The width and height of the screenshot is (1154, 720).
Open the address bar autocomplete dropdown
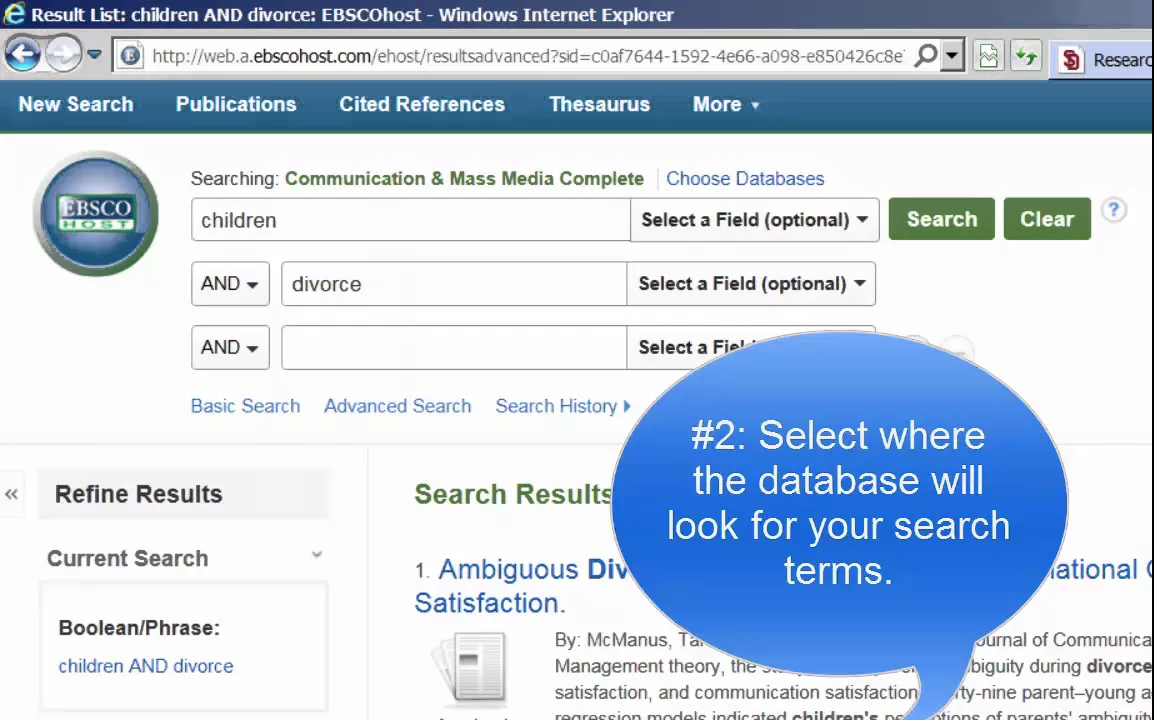point(952,55)
